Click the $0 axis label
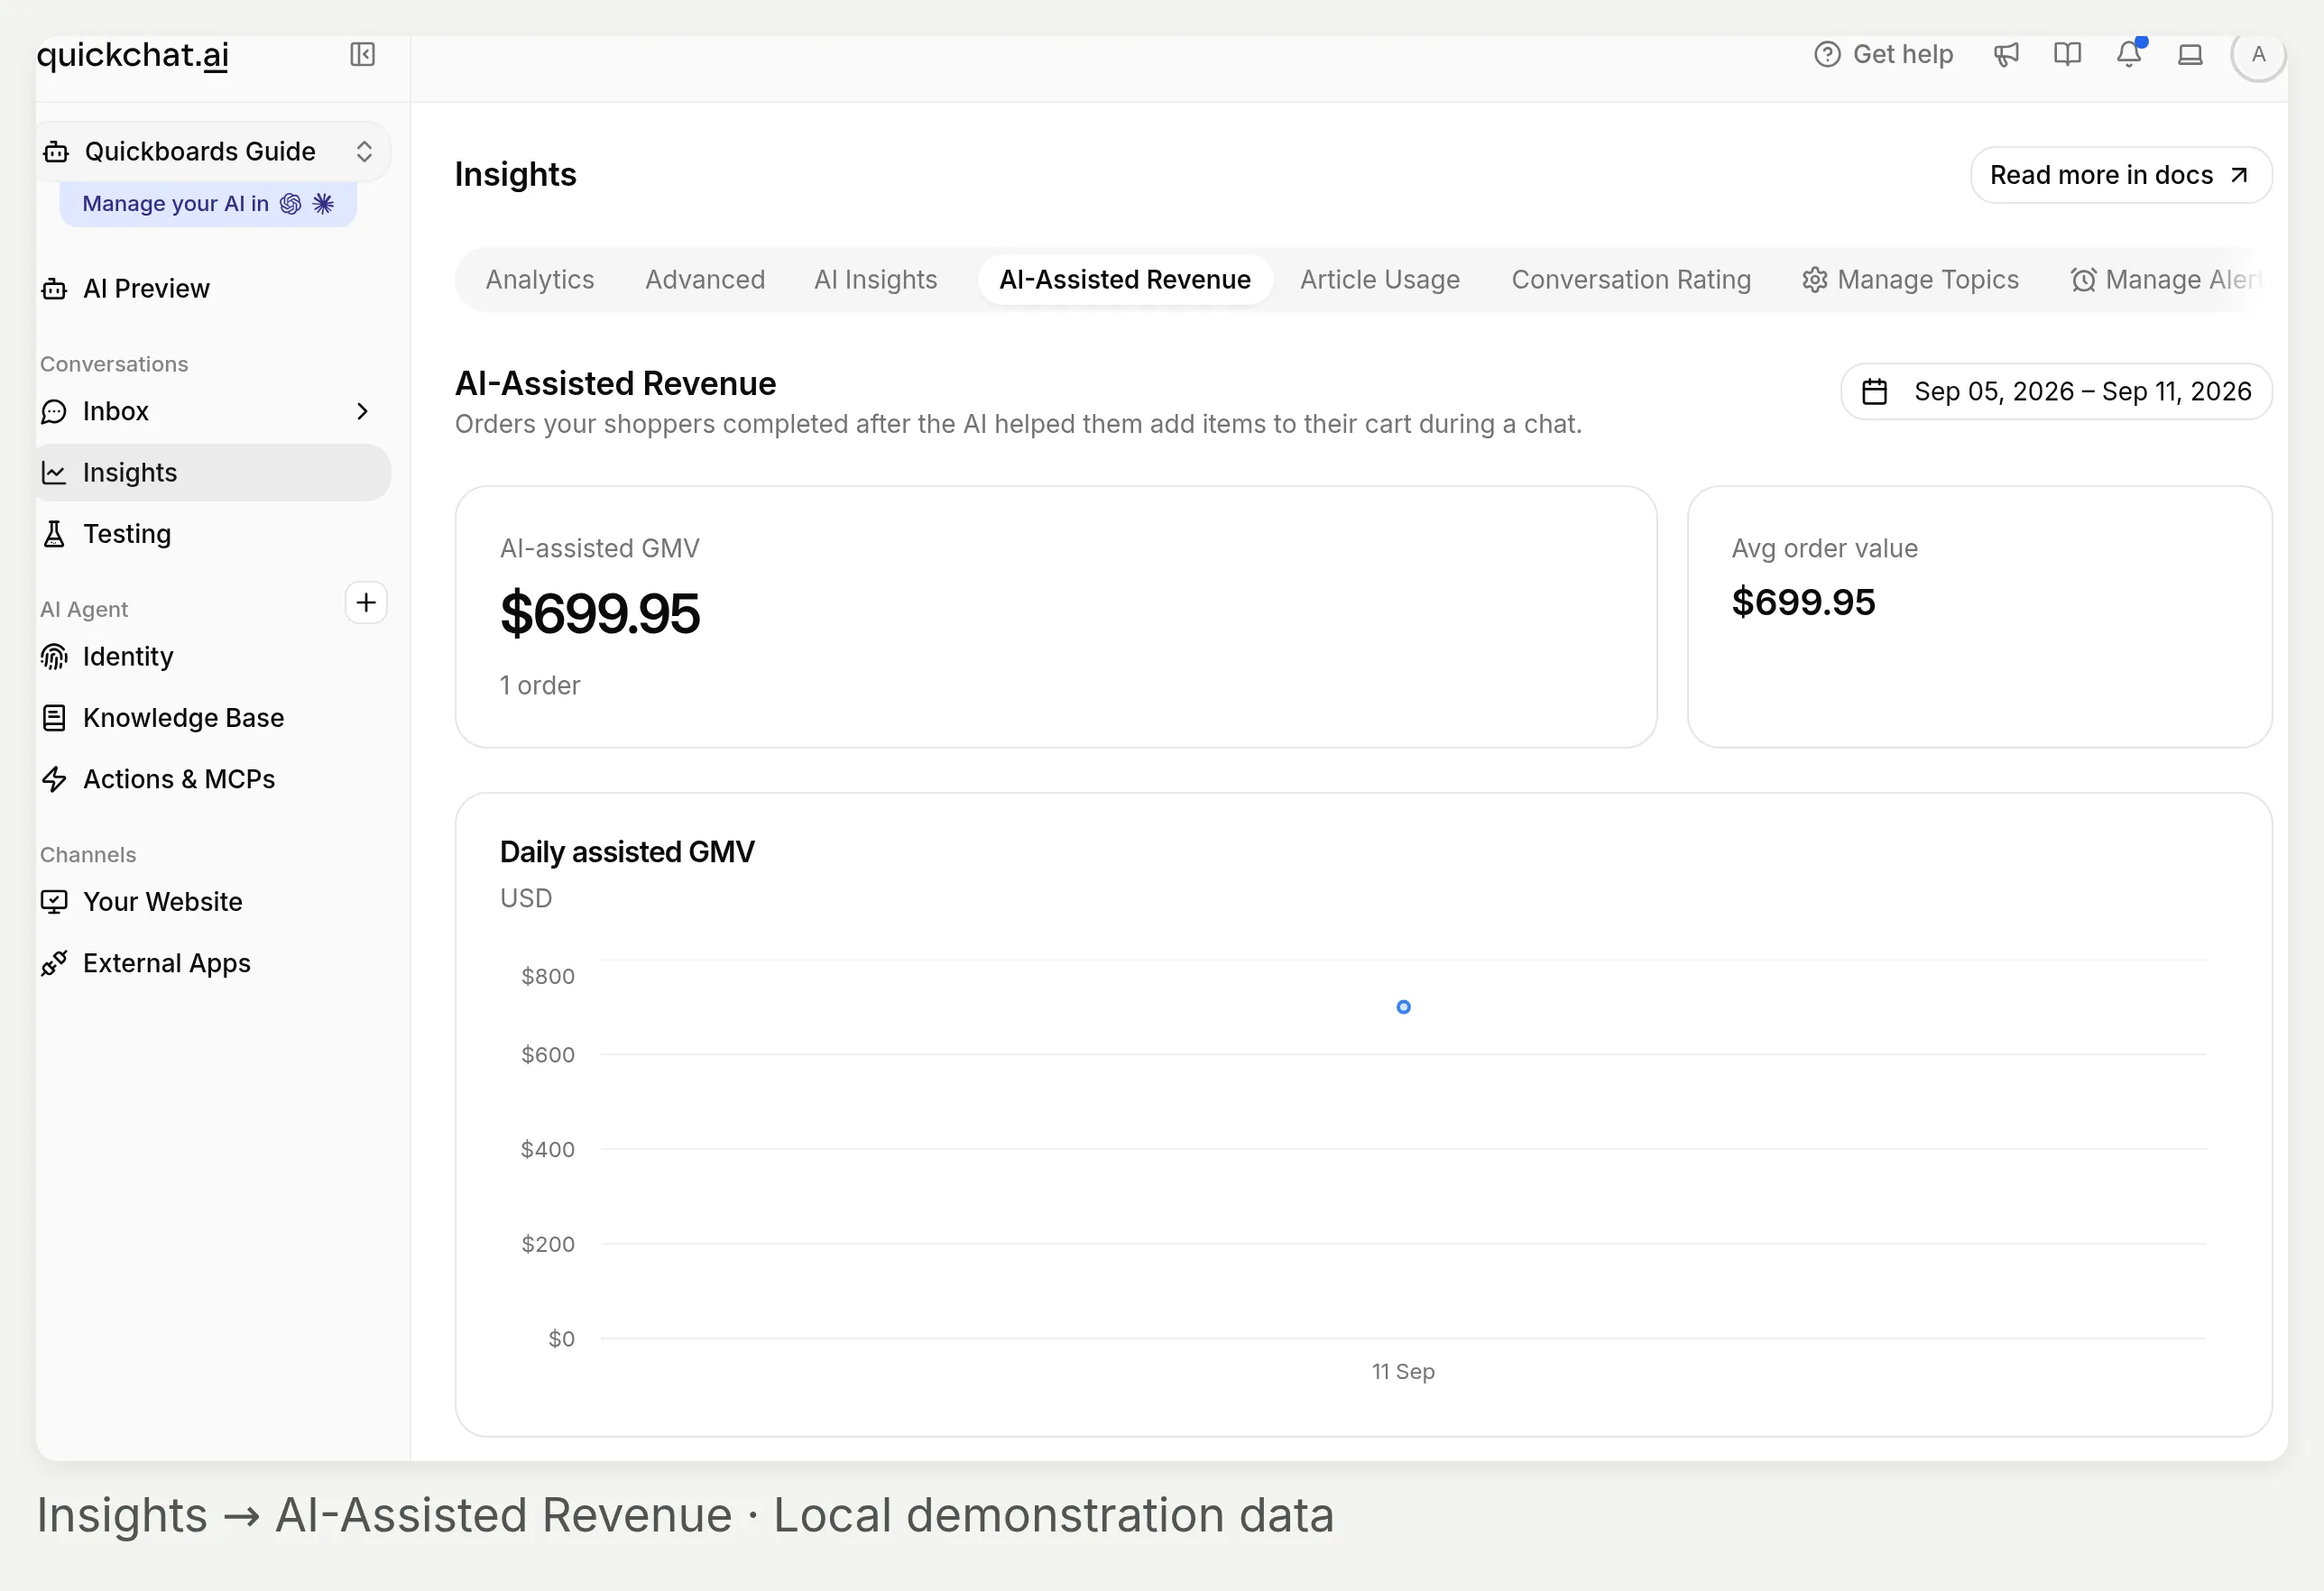Image resolution: width=2324 pixels, height=1591 pixels. point(561,1339)
